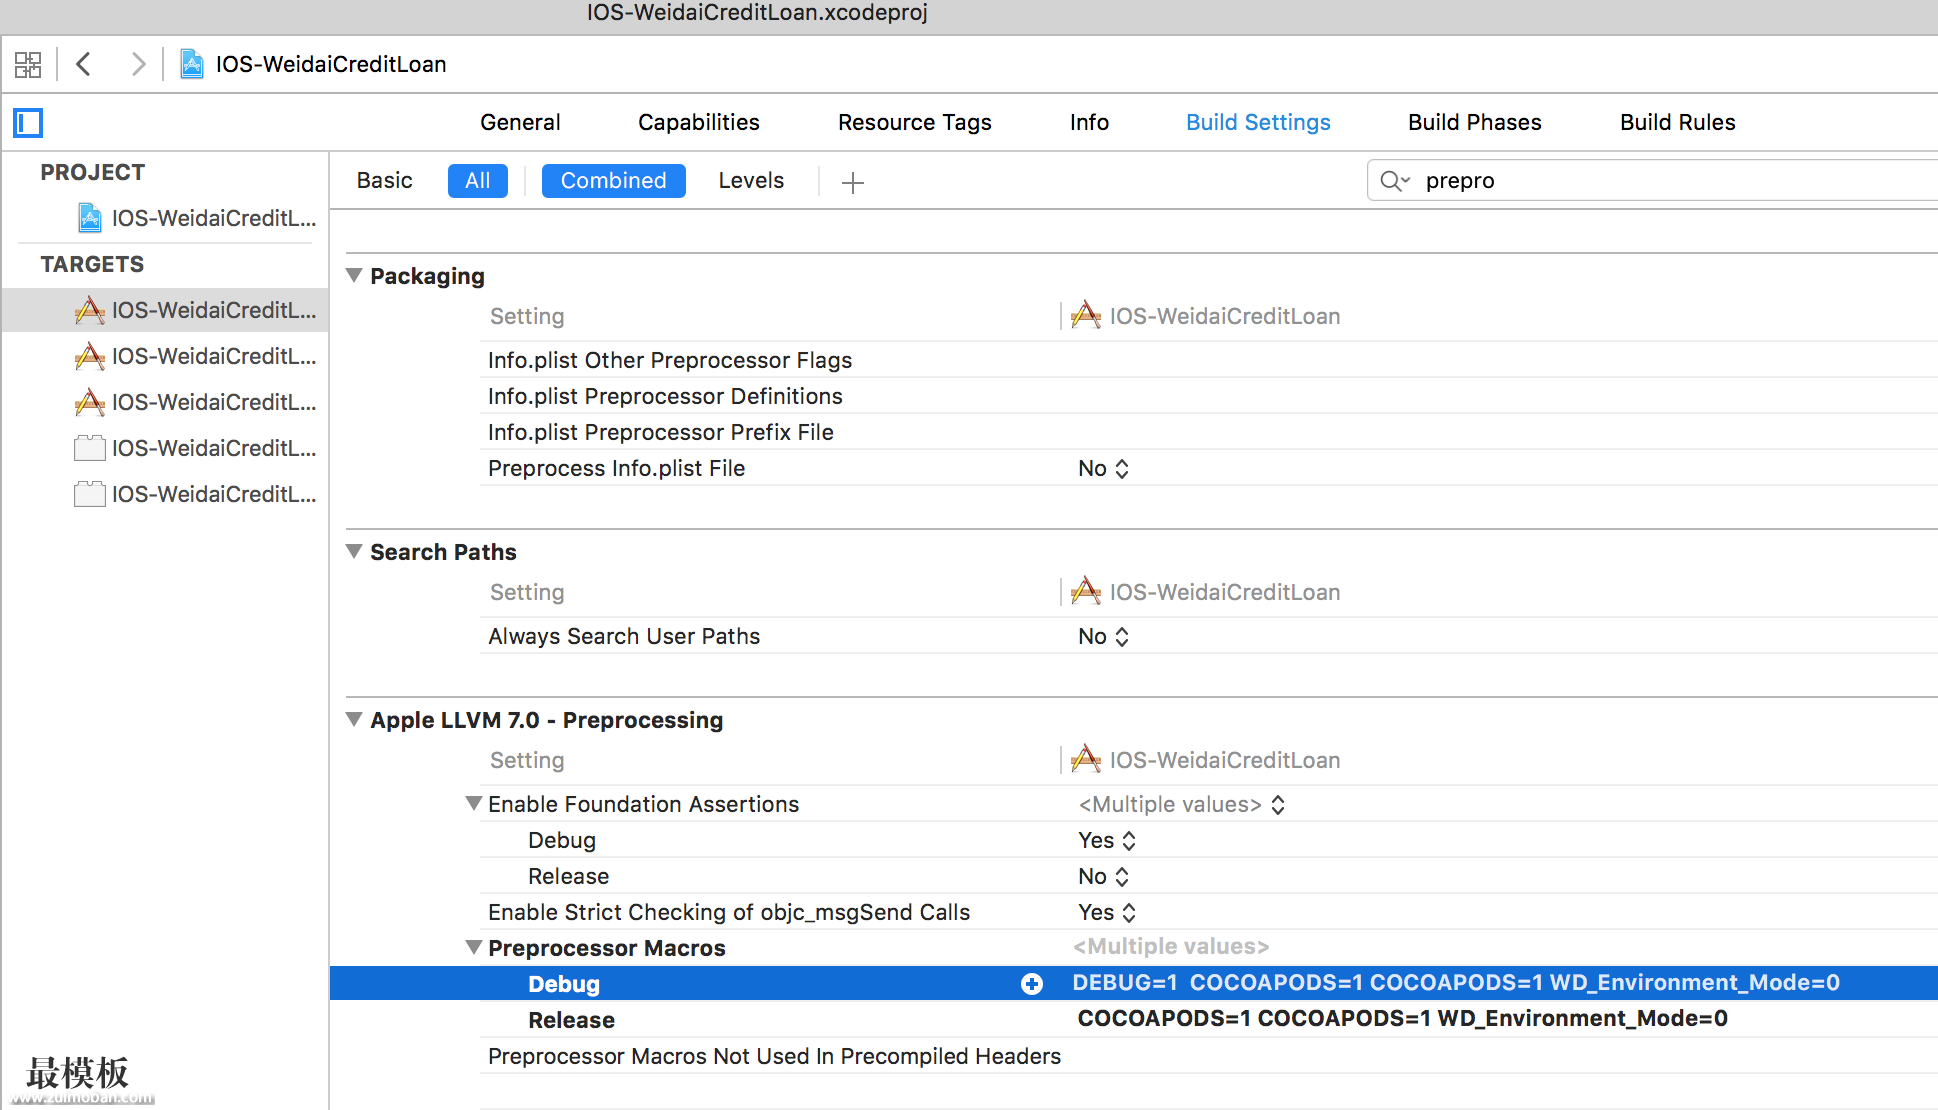This screenshot has width=1938, height=1110.
Task: Click target icon in Preprocessing column header
Action: pos(1086,760)
